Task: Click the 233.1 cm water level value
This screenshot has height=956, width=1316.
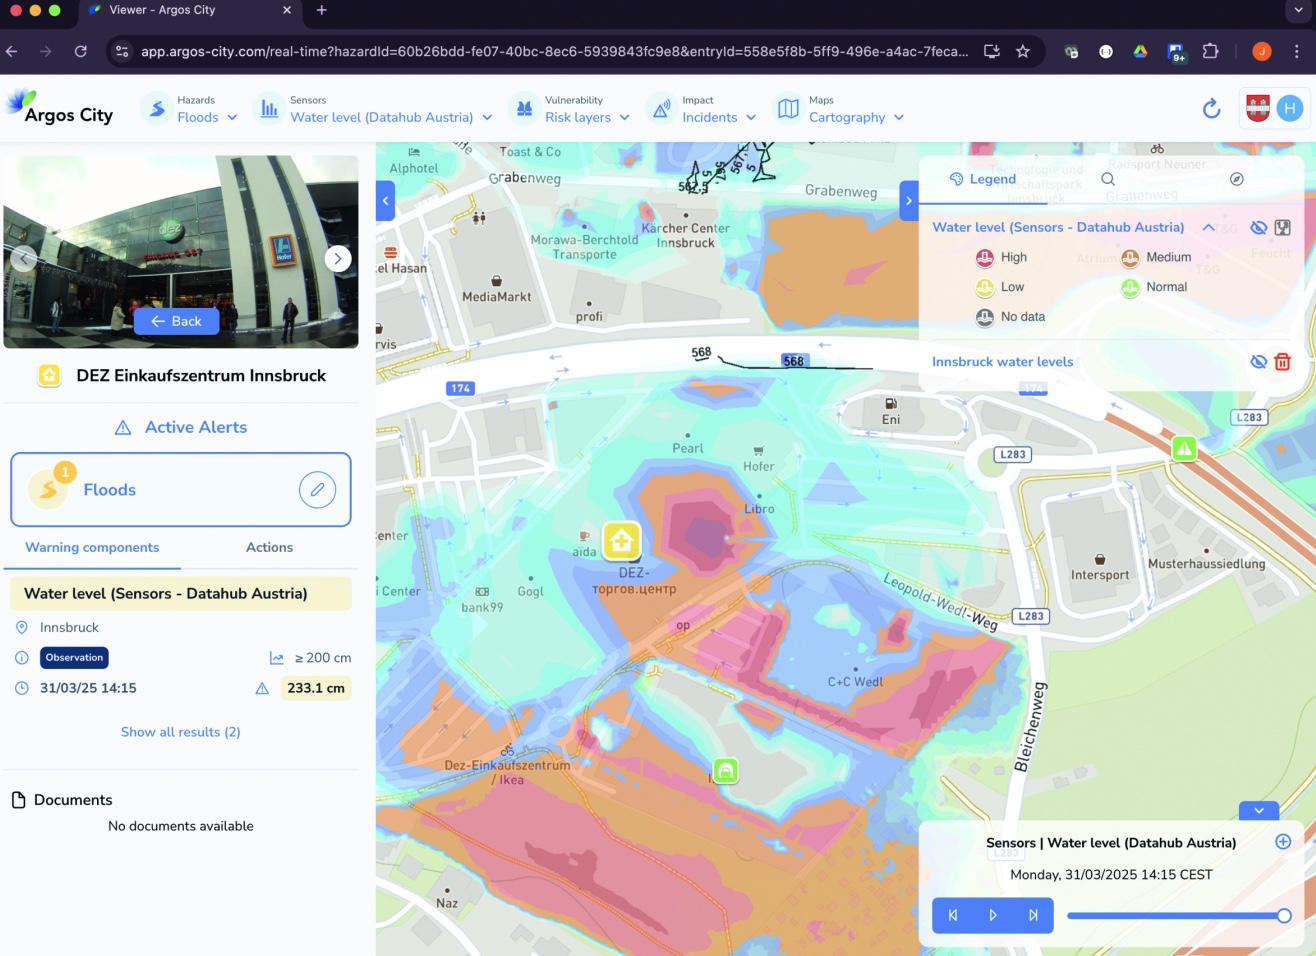Action: click(x=316, y=688)
